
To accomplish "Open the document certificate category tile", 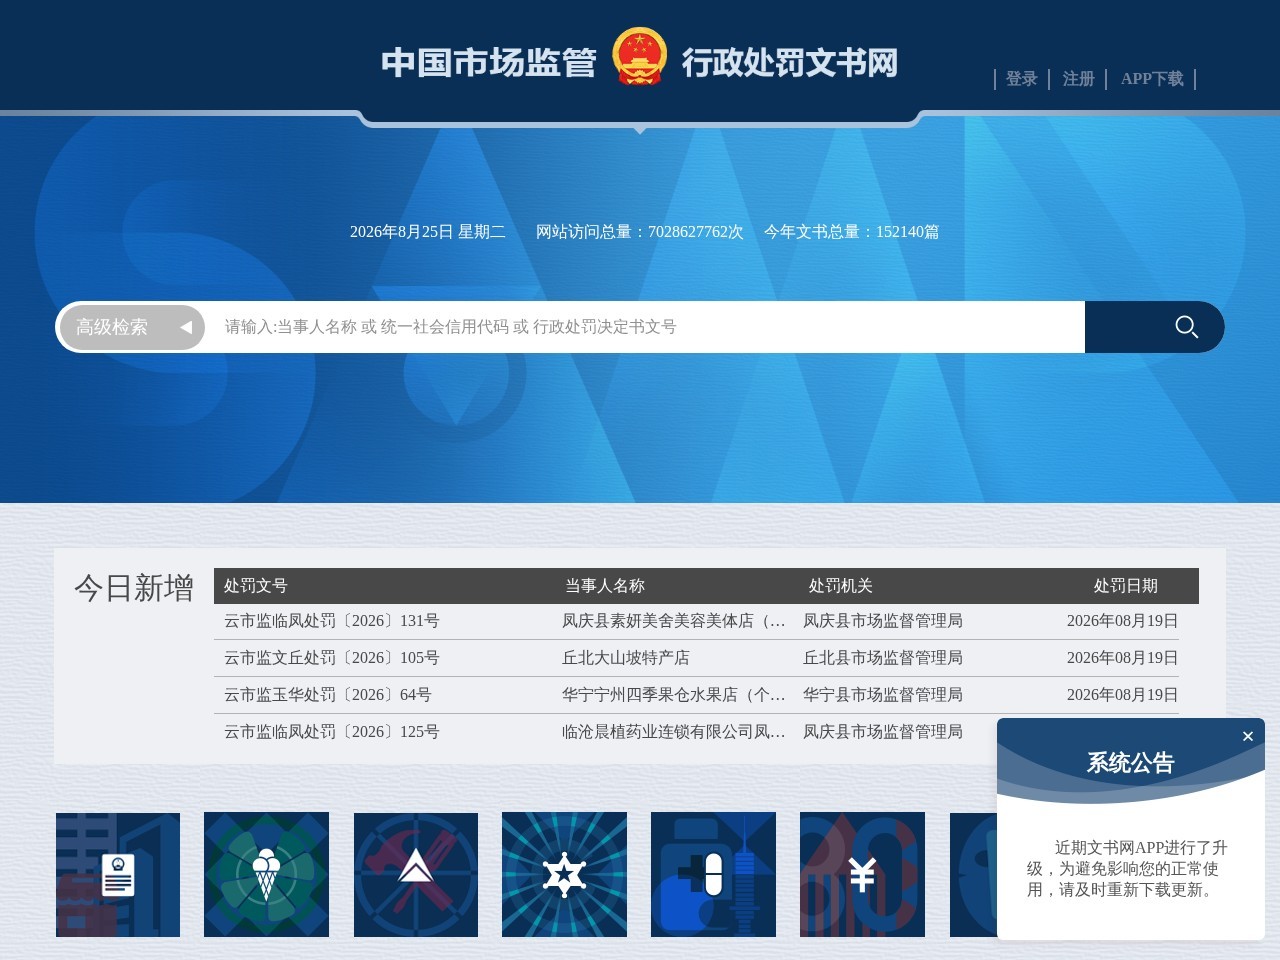I will (x=118, y=875).
